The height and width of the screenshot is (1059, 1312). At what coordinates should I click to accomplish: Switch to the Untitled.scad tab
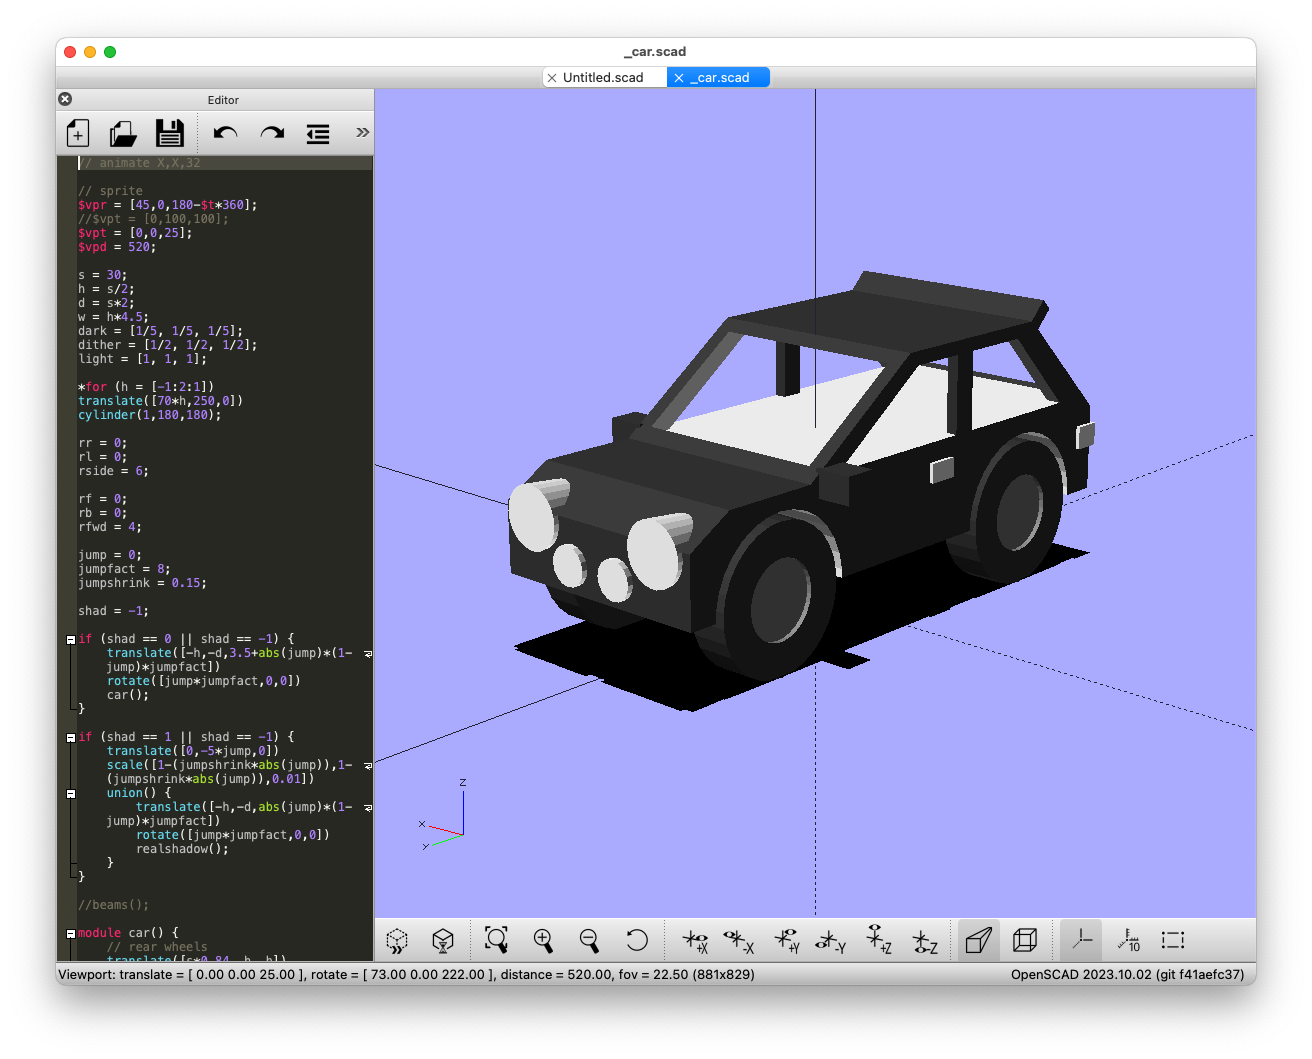602,77
